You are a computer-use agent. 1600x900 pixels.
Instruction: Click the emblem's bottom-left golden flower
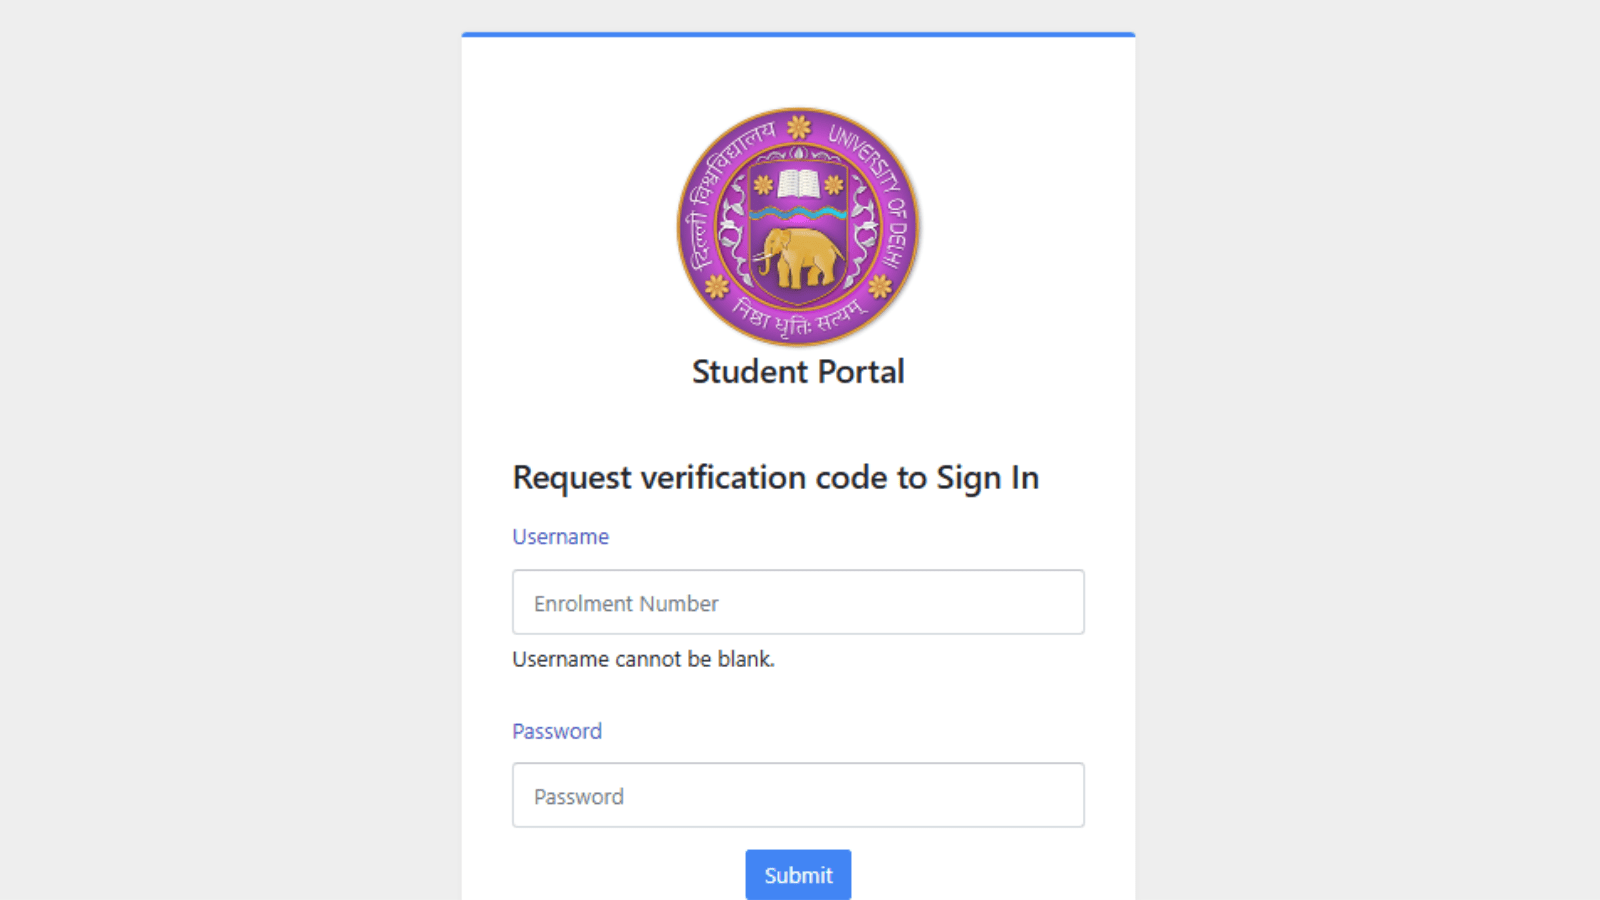pyautogui.click(x=716, y=287)
